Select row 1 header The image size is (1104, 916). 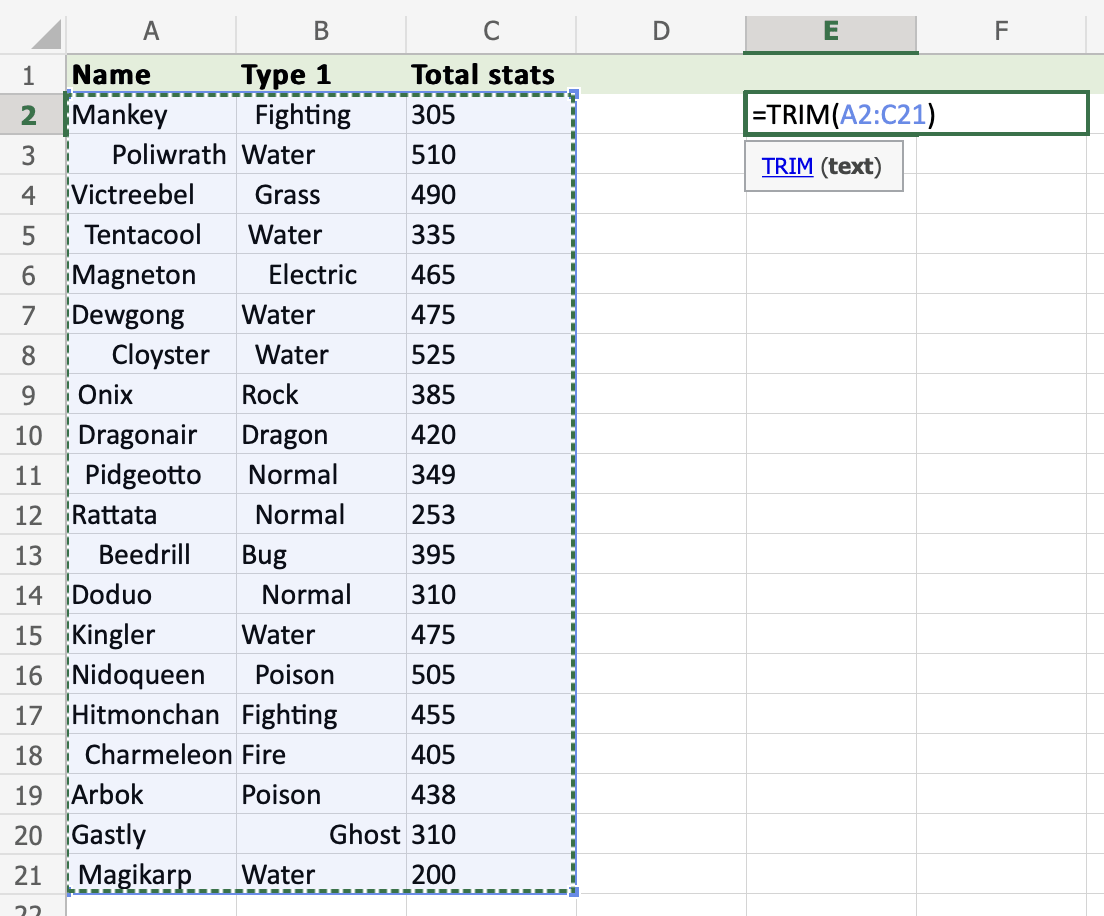coord(28,75)
